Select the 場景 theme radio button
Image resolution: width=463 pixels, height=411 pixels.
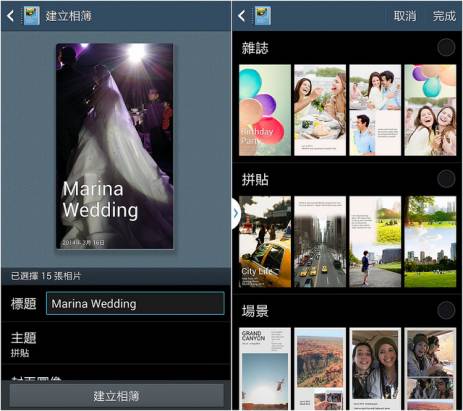[x=446, y=310]
